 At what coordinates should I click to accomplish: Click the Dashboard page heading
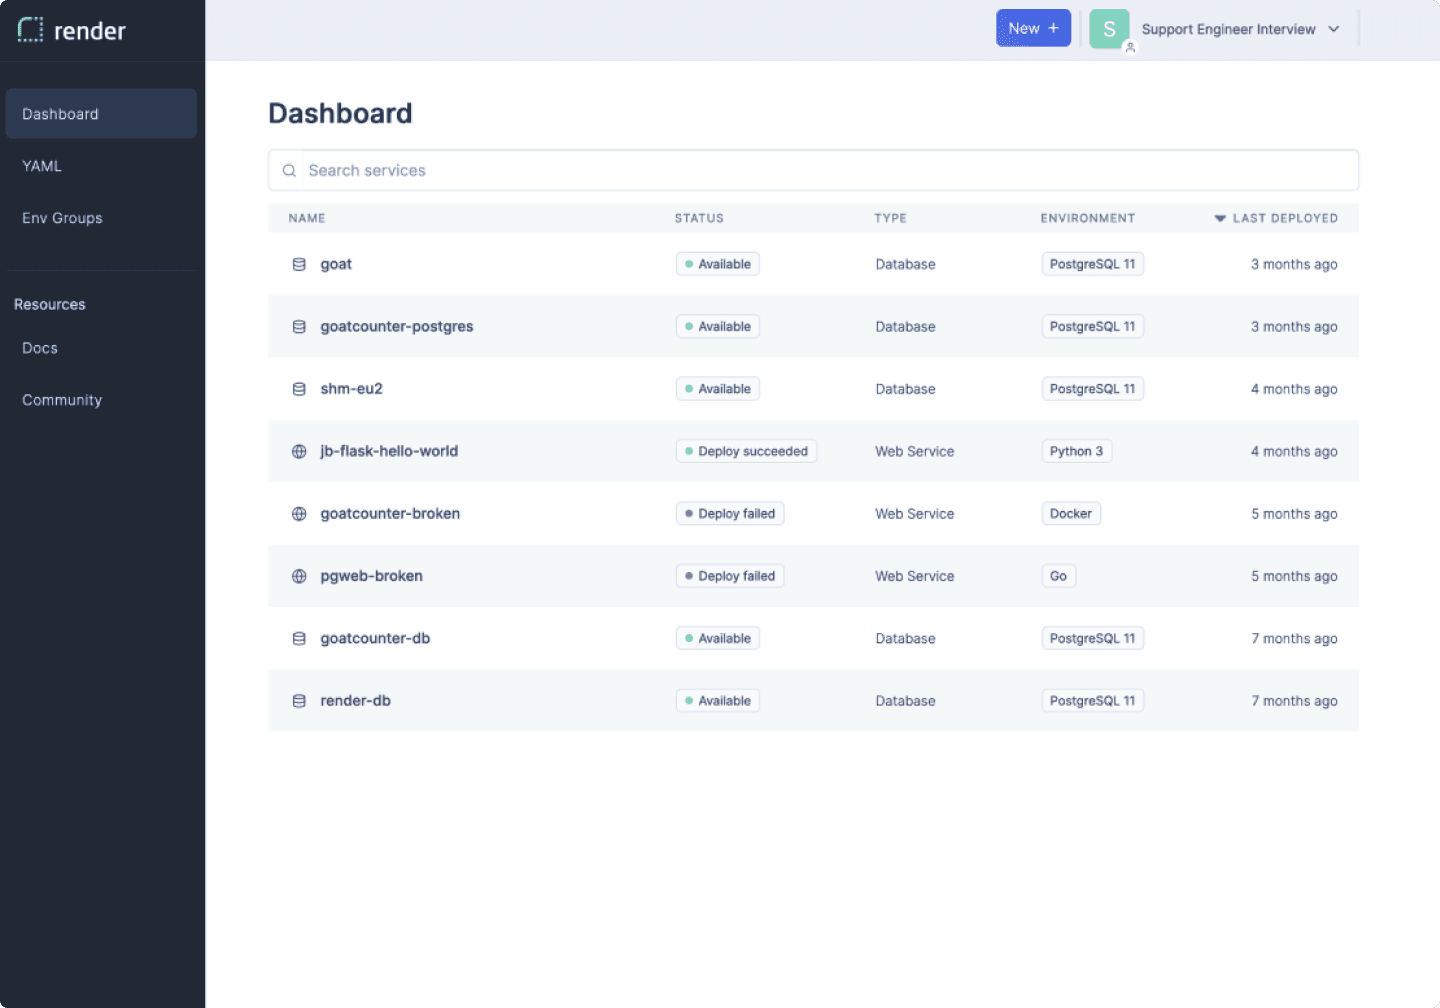[x=340, y=113]
